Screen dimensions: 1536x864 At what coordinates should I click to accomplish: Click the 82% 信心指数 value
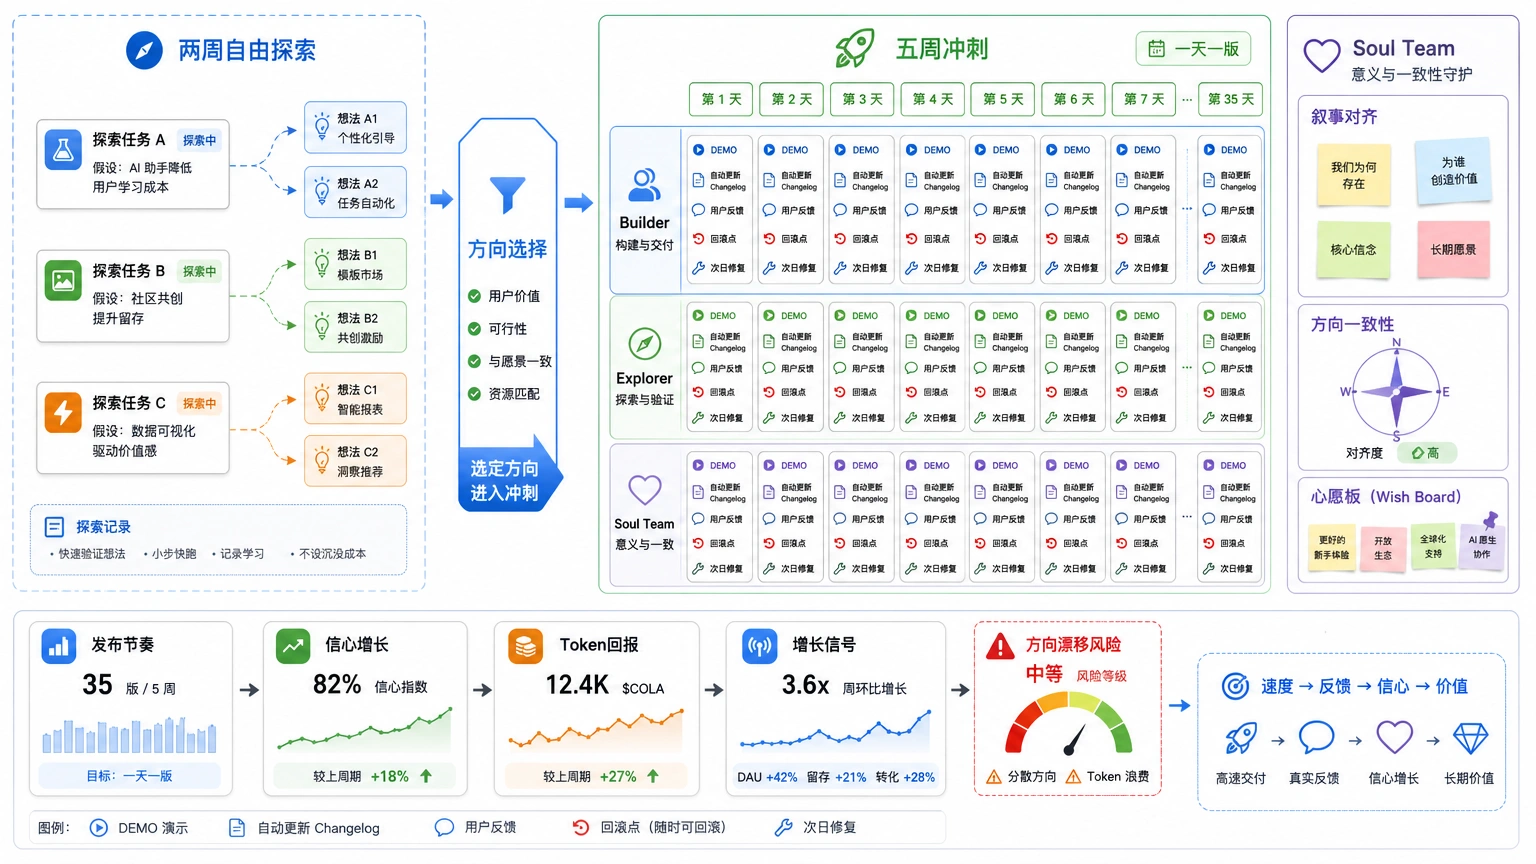337,685
